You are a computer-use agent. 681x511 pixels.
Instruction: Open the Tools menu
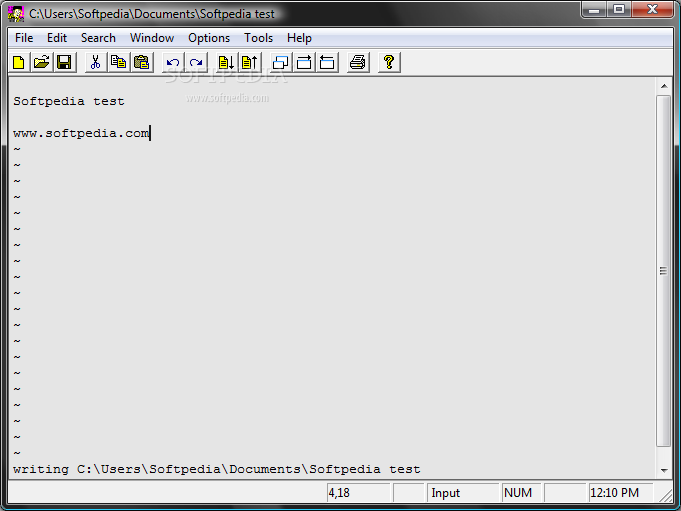(258, 38)
